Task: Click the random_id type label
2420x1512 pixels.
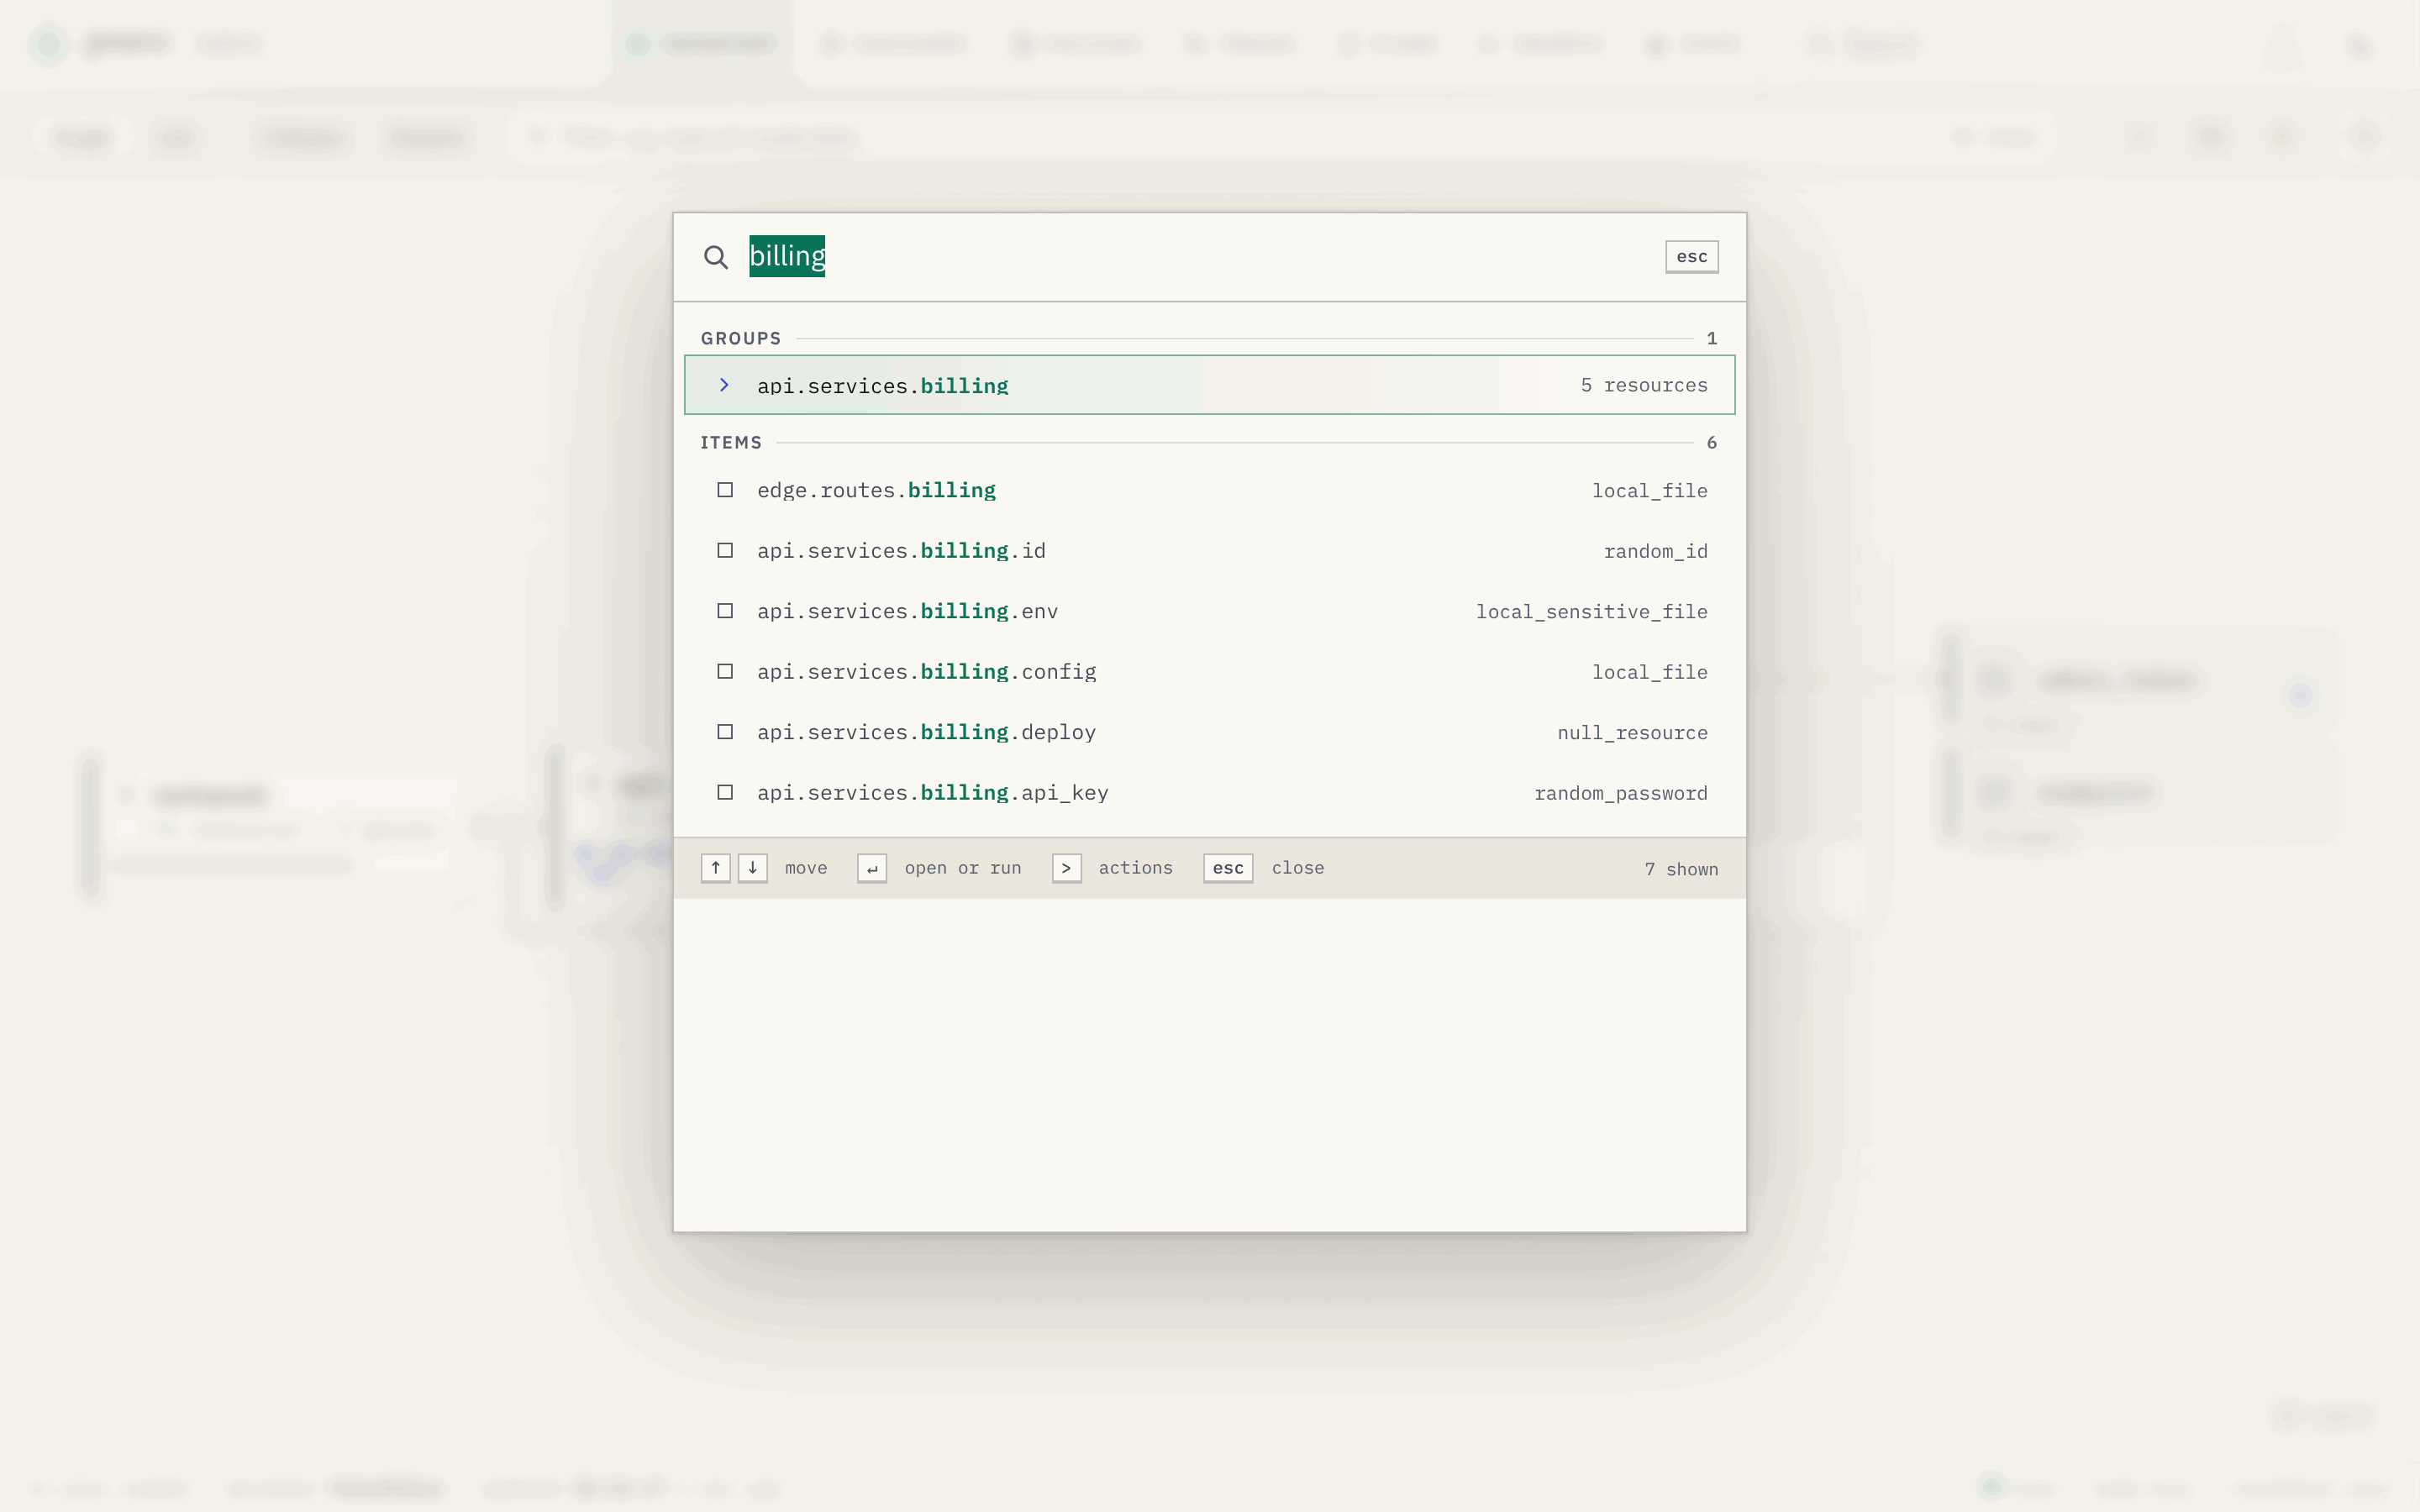Action: pyautogui.click(x=1655, y=552)
